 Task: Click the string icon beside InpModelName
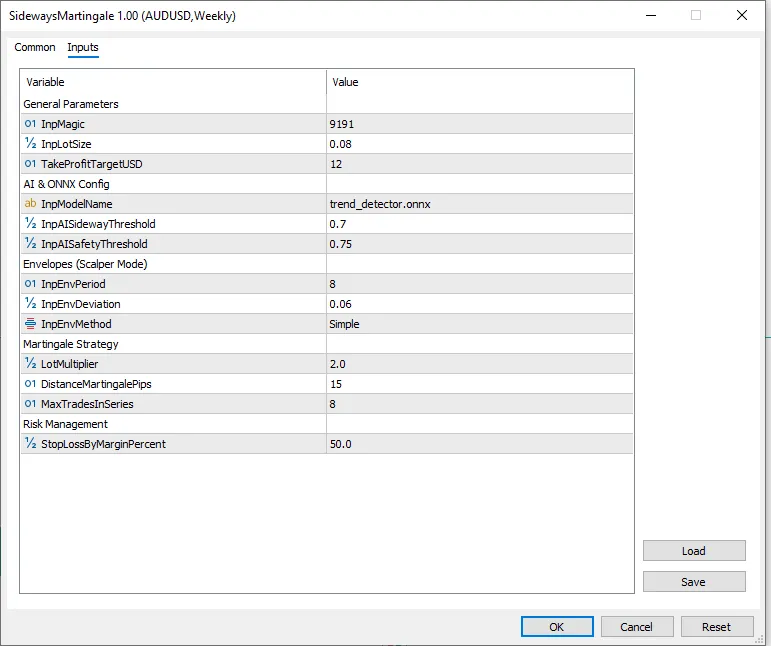30,204
